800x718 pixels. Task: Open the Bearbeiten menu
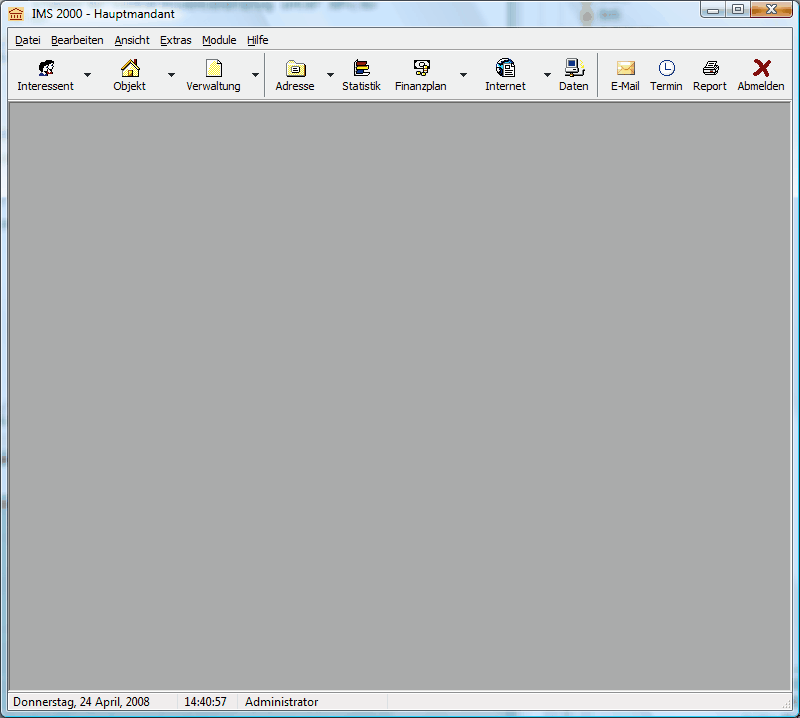coord(77,40)
